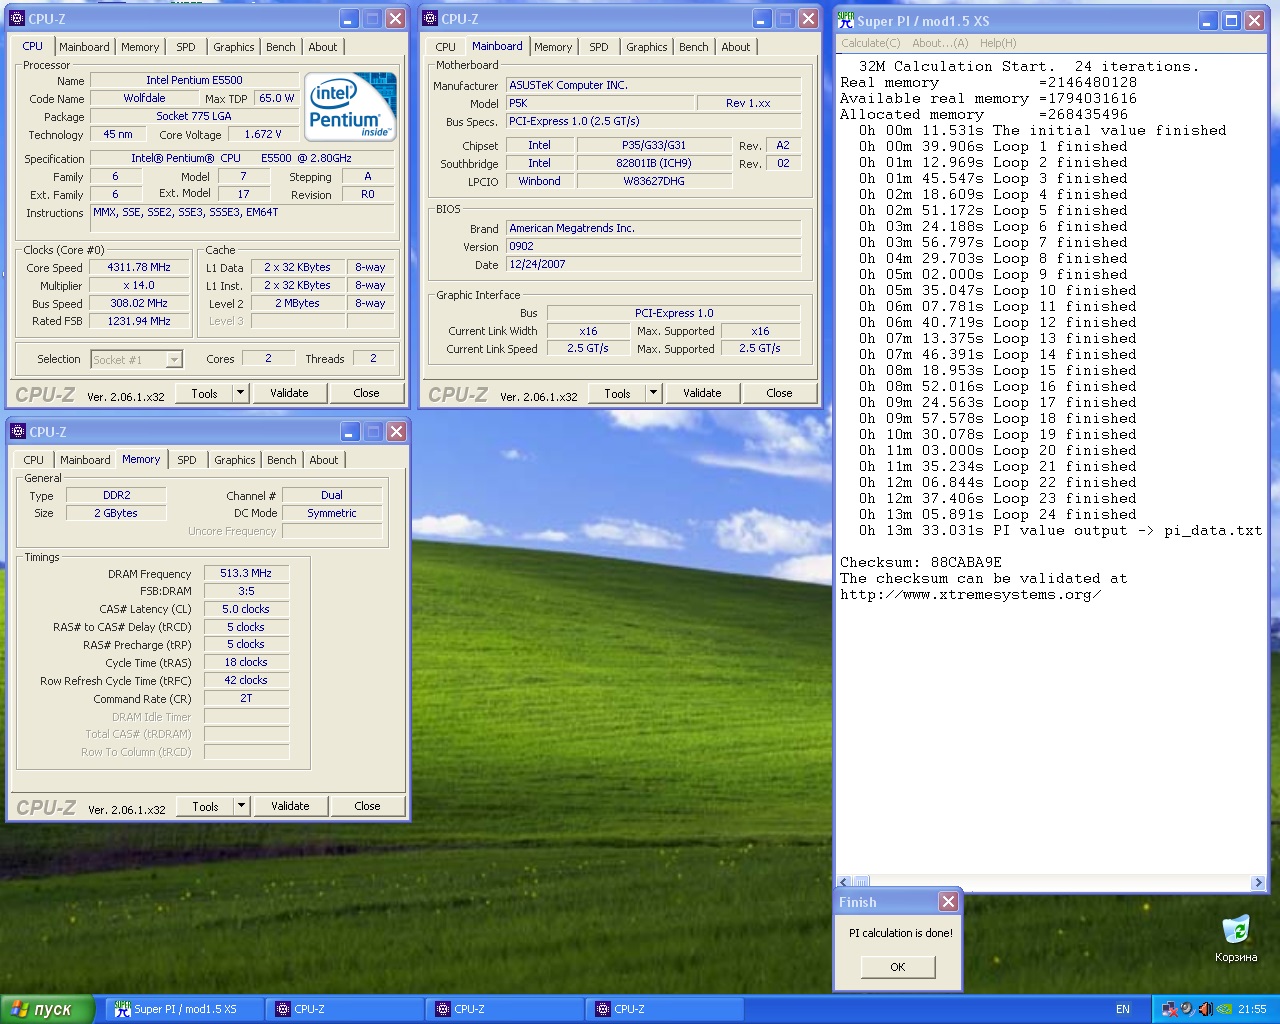Select SPD tab in Mainboard window
1280x1024 pixels.
coord(599,47)
